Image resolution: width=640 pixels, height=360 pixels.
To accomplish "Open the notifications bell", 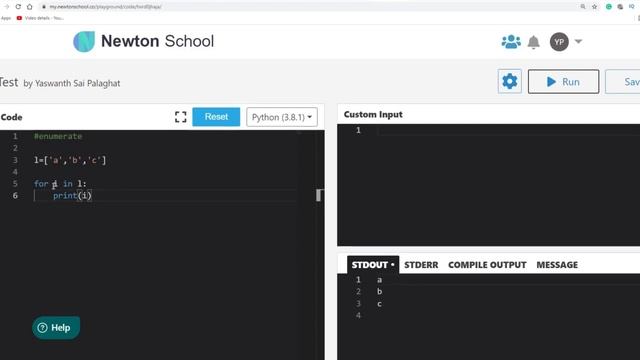I will (x=533, y=42).
